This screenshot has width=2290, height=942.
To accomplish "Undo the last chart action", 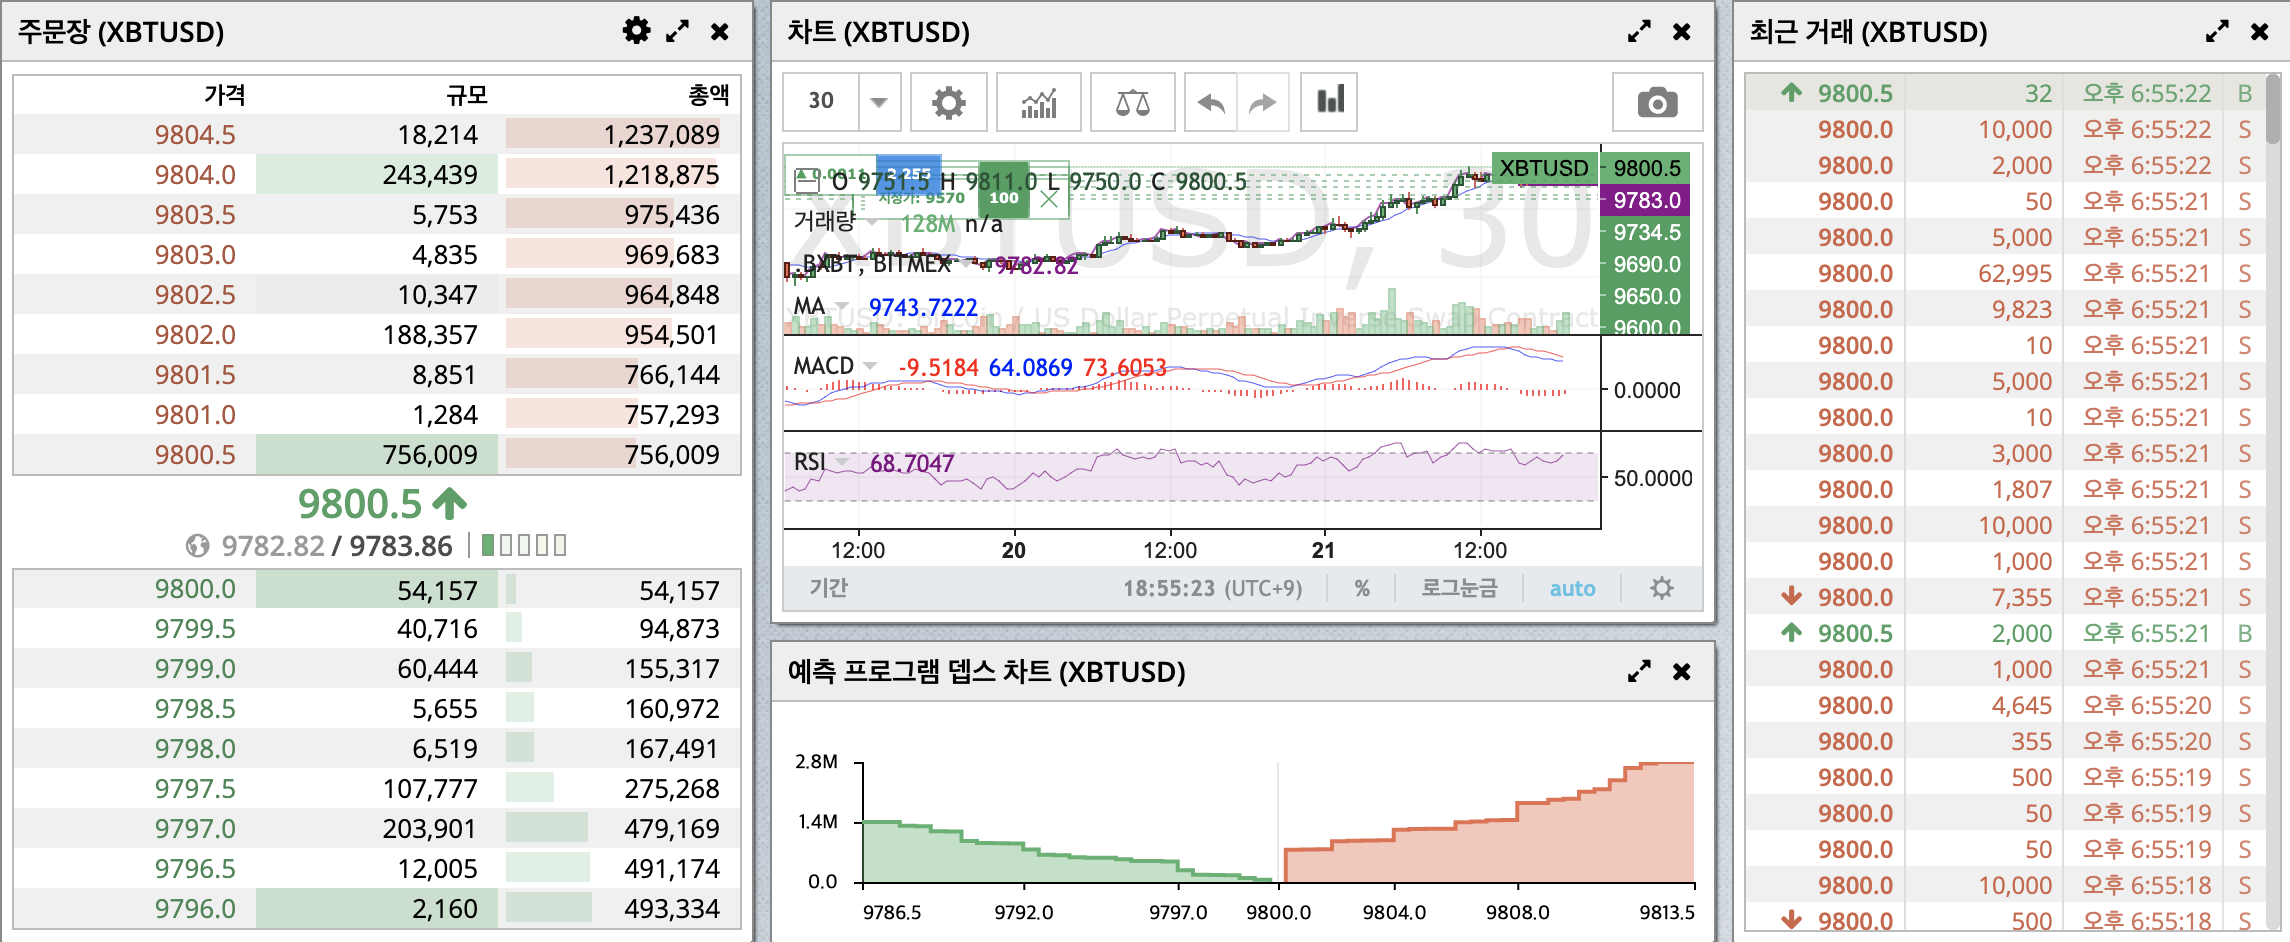I will (x=1211, y=102).
